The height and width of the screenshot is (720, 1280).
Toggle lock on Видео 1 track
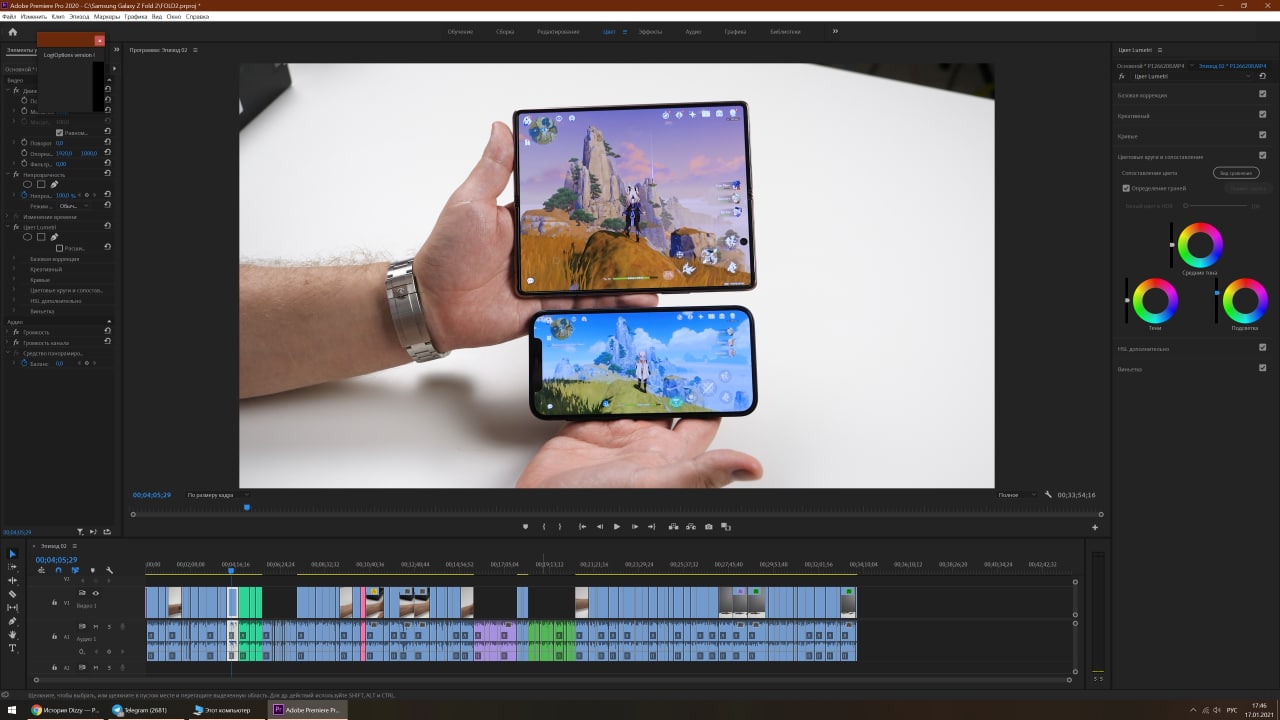coord(54,603)
